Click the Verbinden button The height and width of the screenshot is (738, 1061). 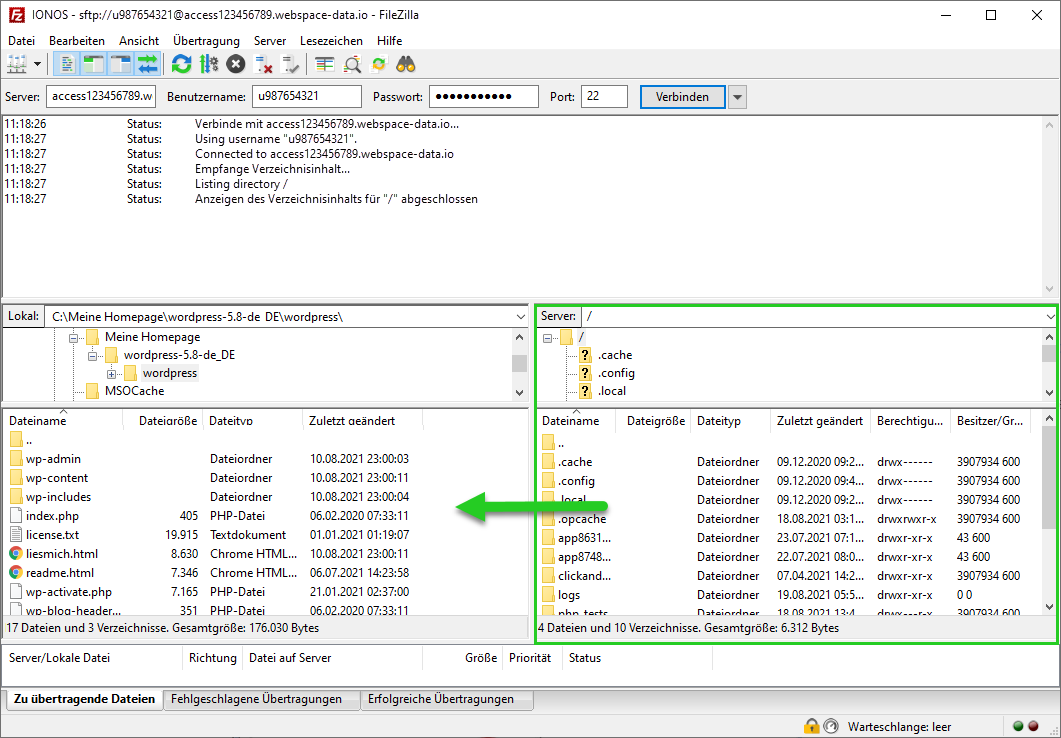click(682, 97)
